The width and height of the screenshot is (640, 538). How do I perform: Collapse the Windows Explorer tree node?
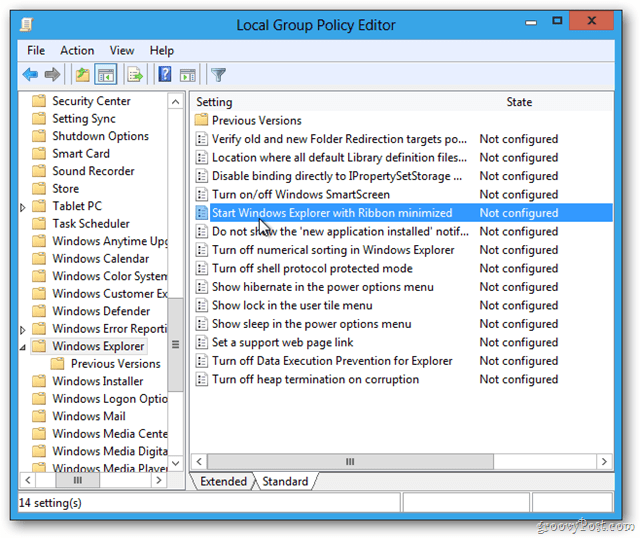(x=23, y=347)
